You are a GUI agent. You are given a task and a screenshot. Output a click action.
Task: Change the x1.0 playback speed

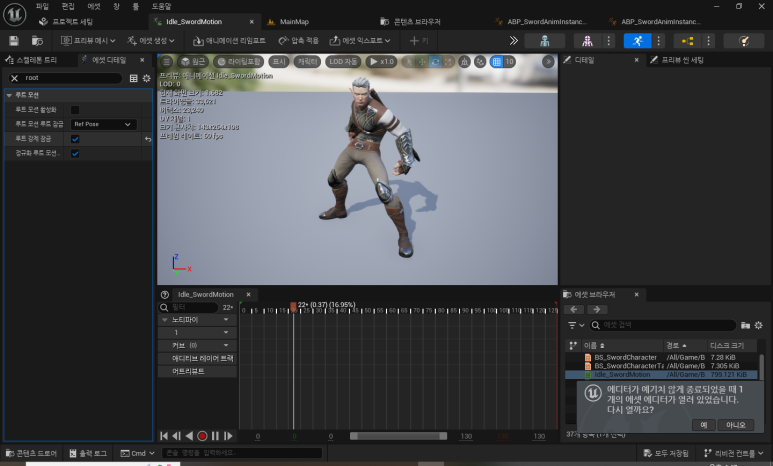point(382,62)
